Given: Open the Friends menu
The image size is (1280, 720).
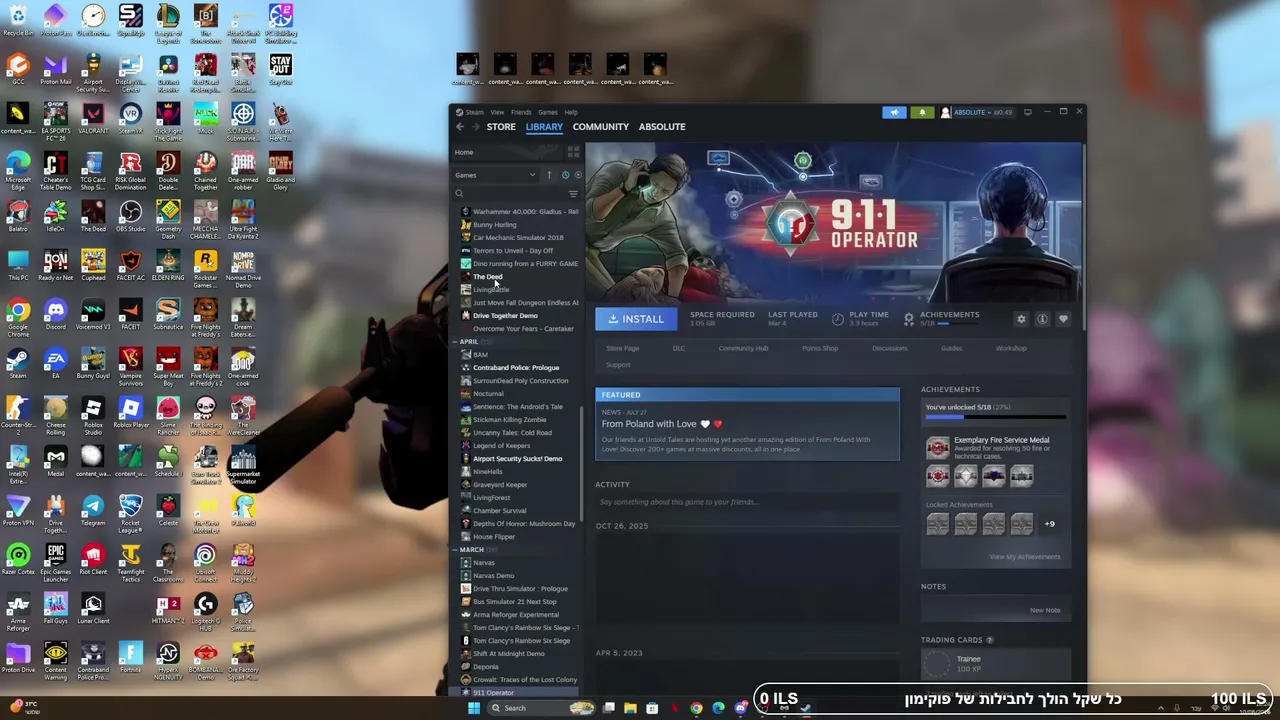Looking at the screenshot, I should click(x=521, y=112).
